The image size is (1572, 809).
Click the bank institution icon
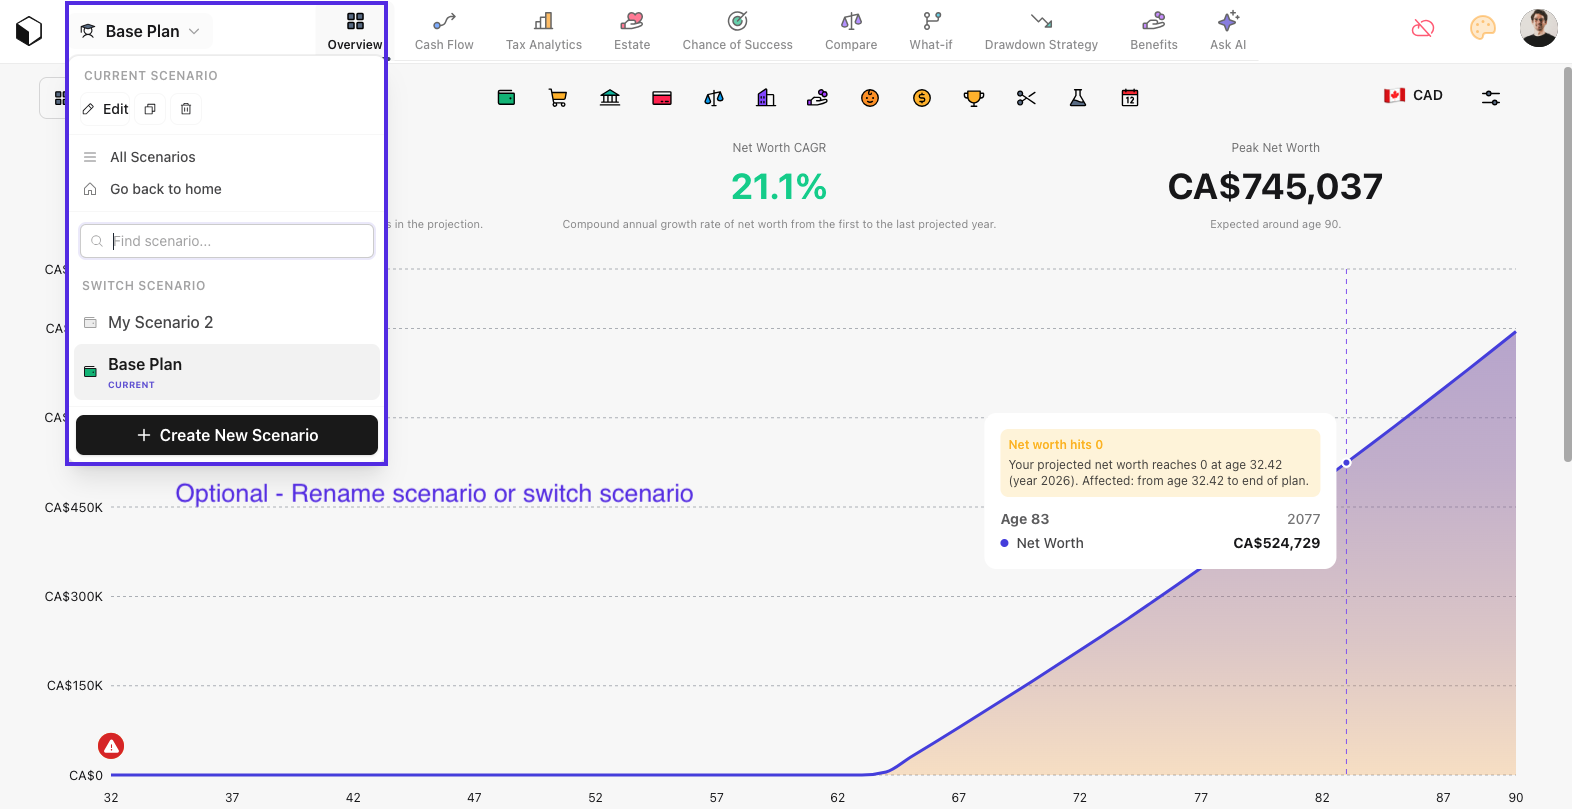coord(610,97)
